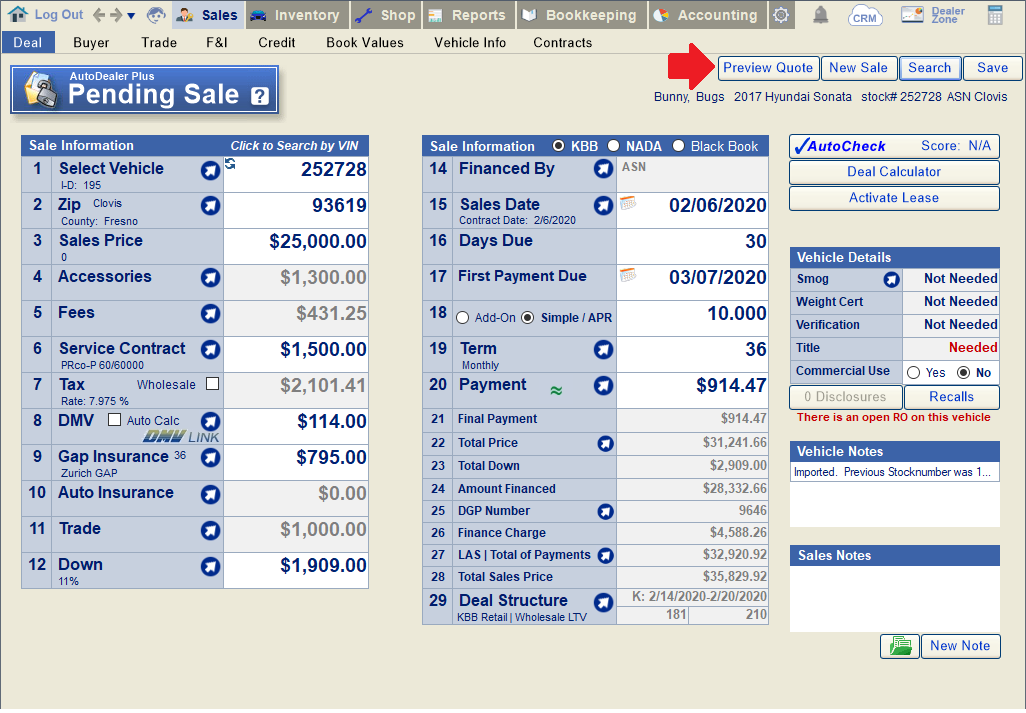Click Activate Lease button

tap(894, 198)
